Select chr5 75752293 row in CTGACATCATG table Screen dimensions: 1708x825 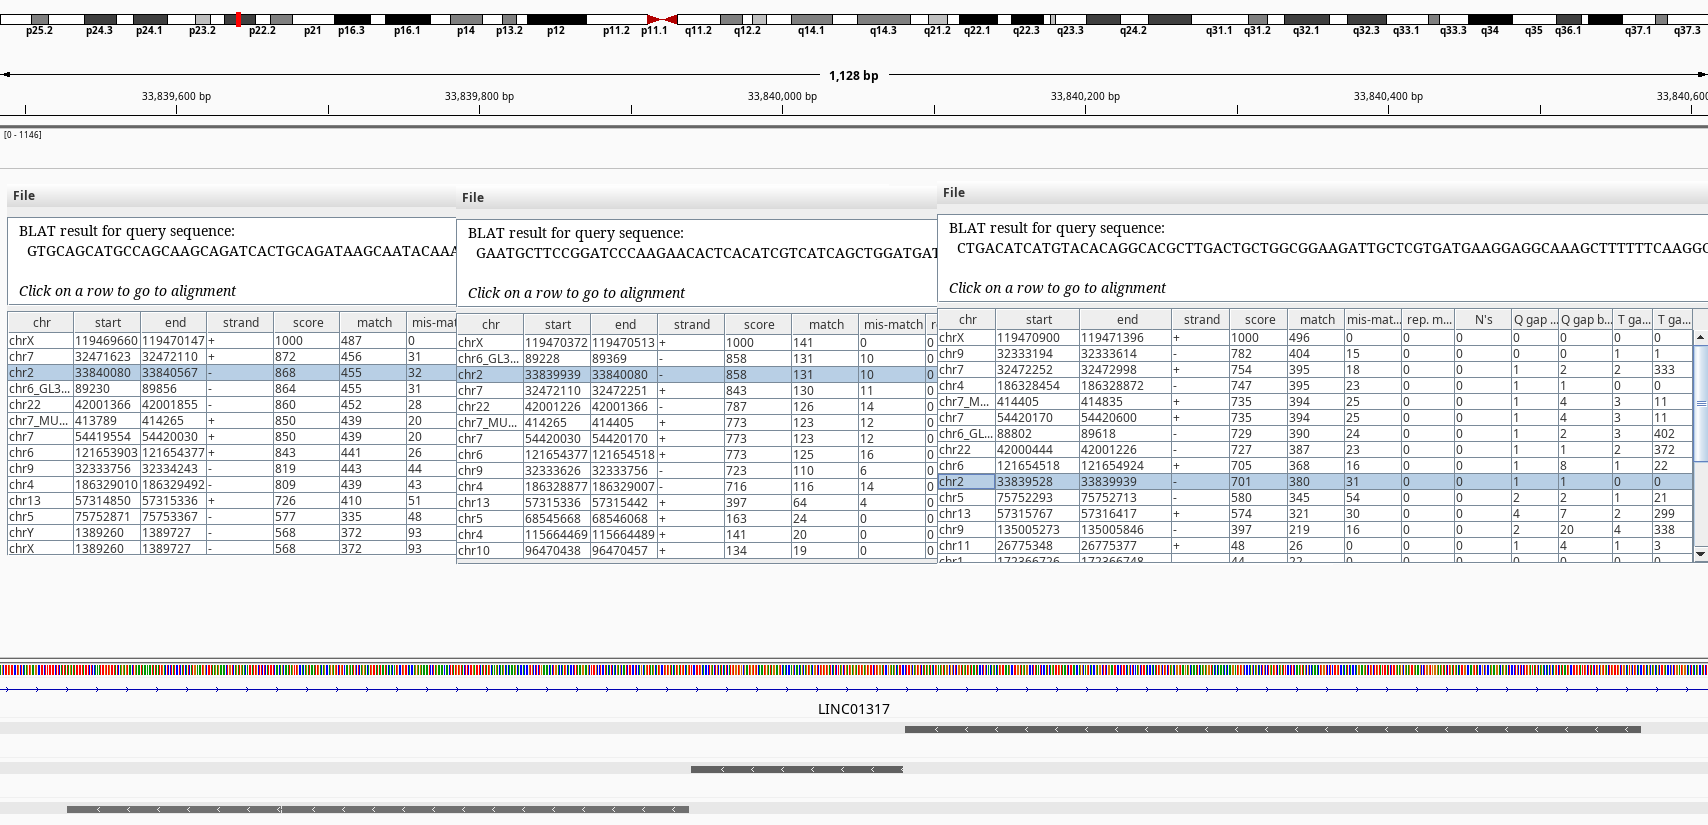pyautogui.click(x=1315, y=497)
